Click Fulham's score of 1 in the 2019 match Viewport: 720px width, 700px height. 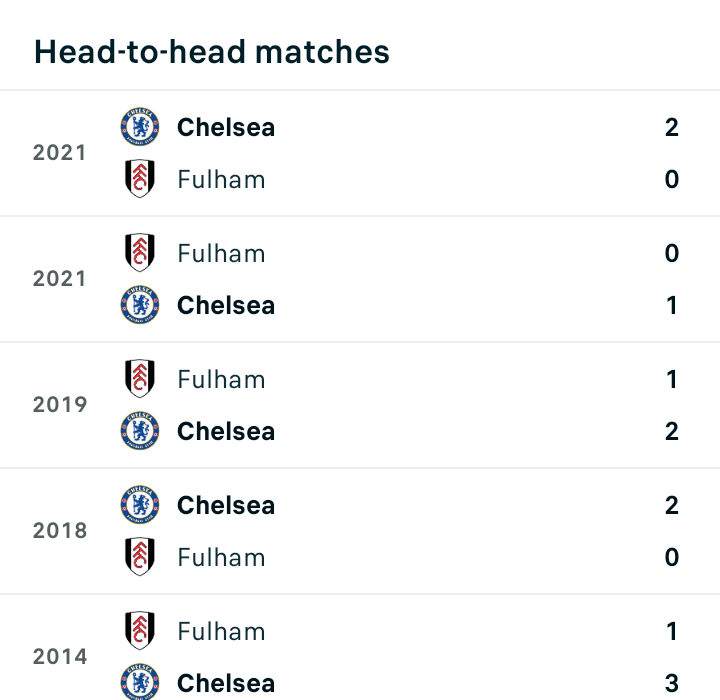click(672, 379)
